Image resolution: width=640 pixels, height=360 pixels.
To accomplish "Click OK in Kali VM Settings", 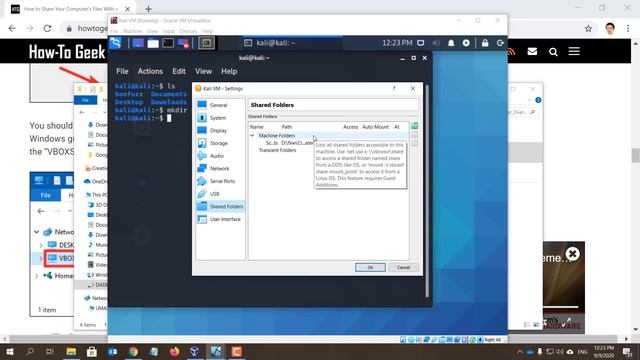I will pyautogui.click(x=370, y=267).
